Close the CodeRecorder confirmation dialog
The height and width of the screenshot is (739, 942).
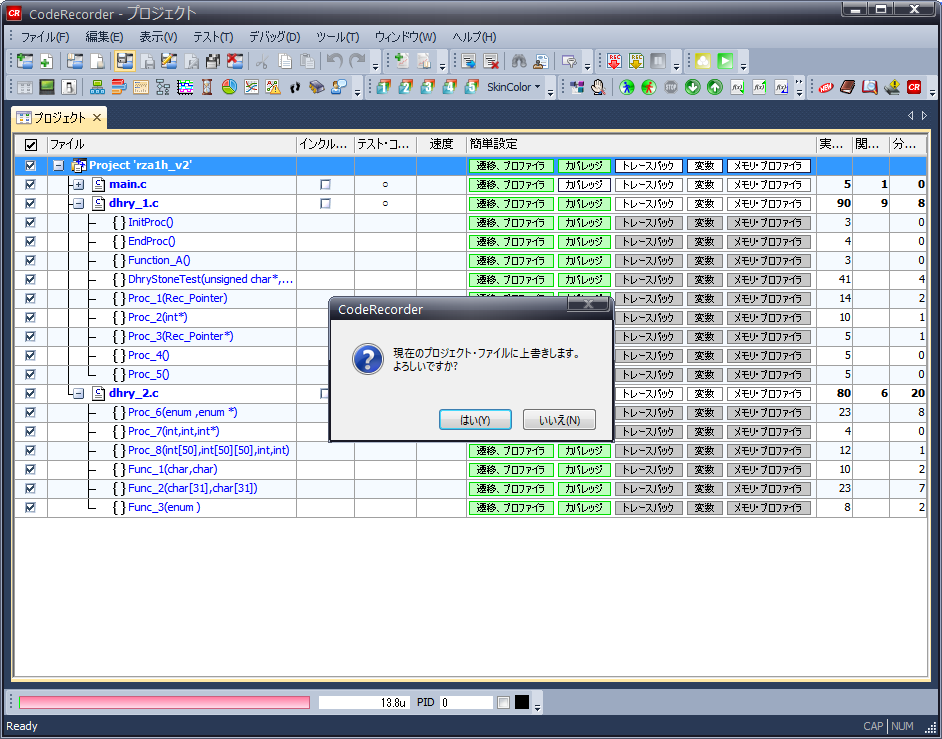[x=588, y=305]
